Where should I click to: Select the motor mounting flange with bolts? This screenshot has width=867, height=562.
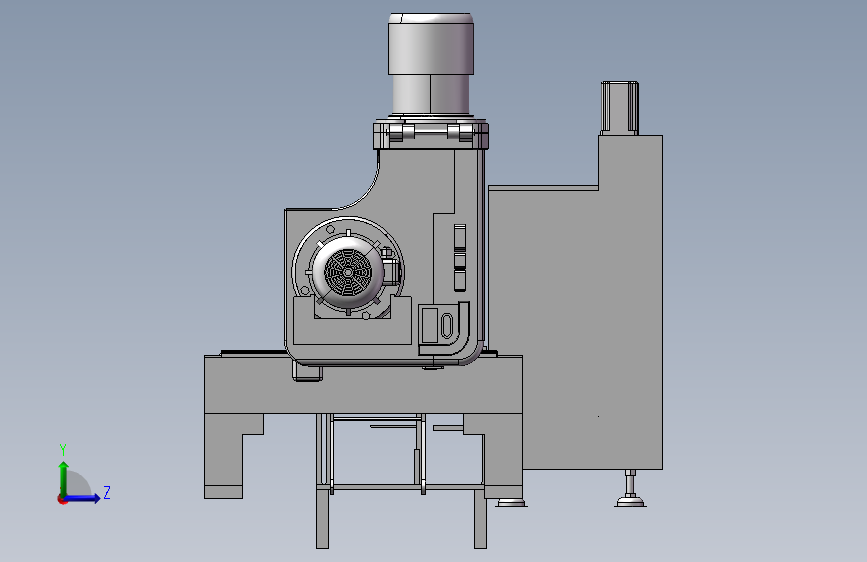(431, 134)
